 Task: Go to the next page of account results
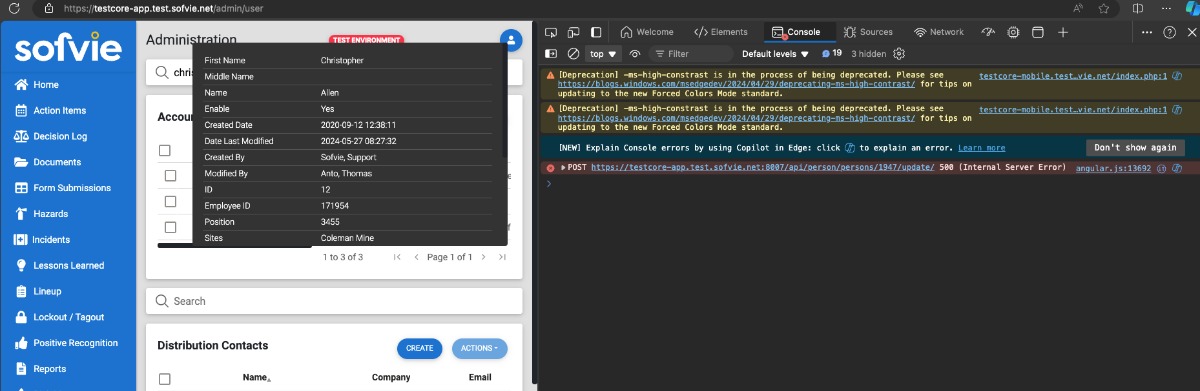coord(483,257)
